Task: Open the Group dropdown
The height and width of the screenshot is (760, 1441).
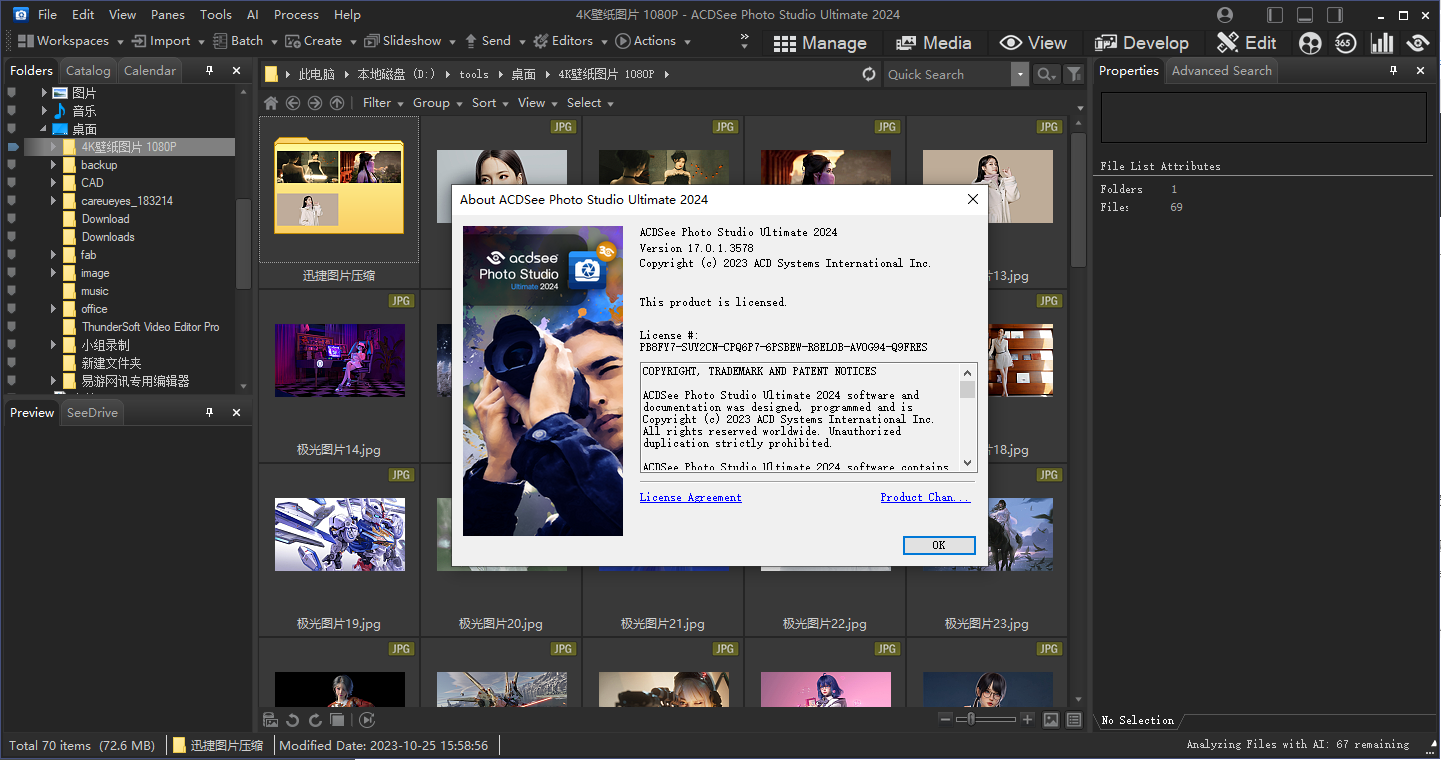Action: (437, 103)
